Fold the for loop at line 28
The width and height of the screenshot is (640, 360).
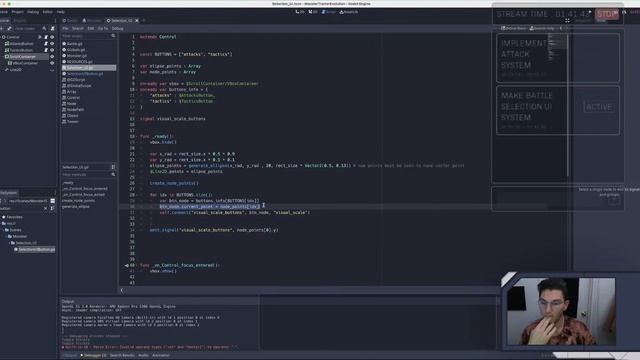click(136, 195)
